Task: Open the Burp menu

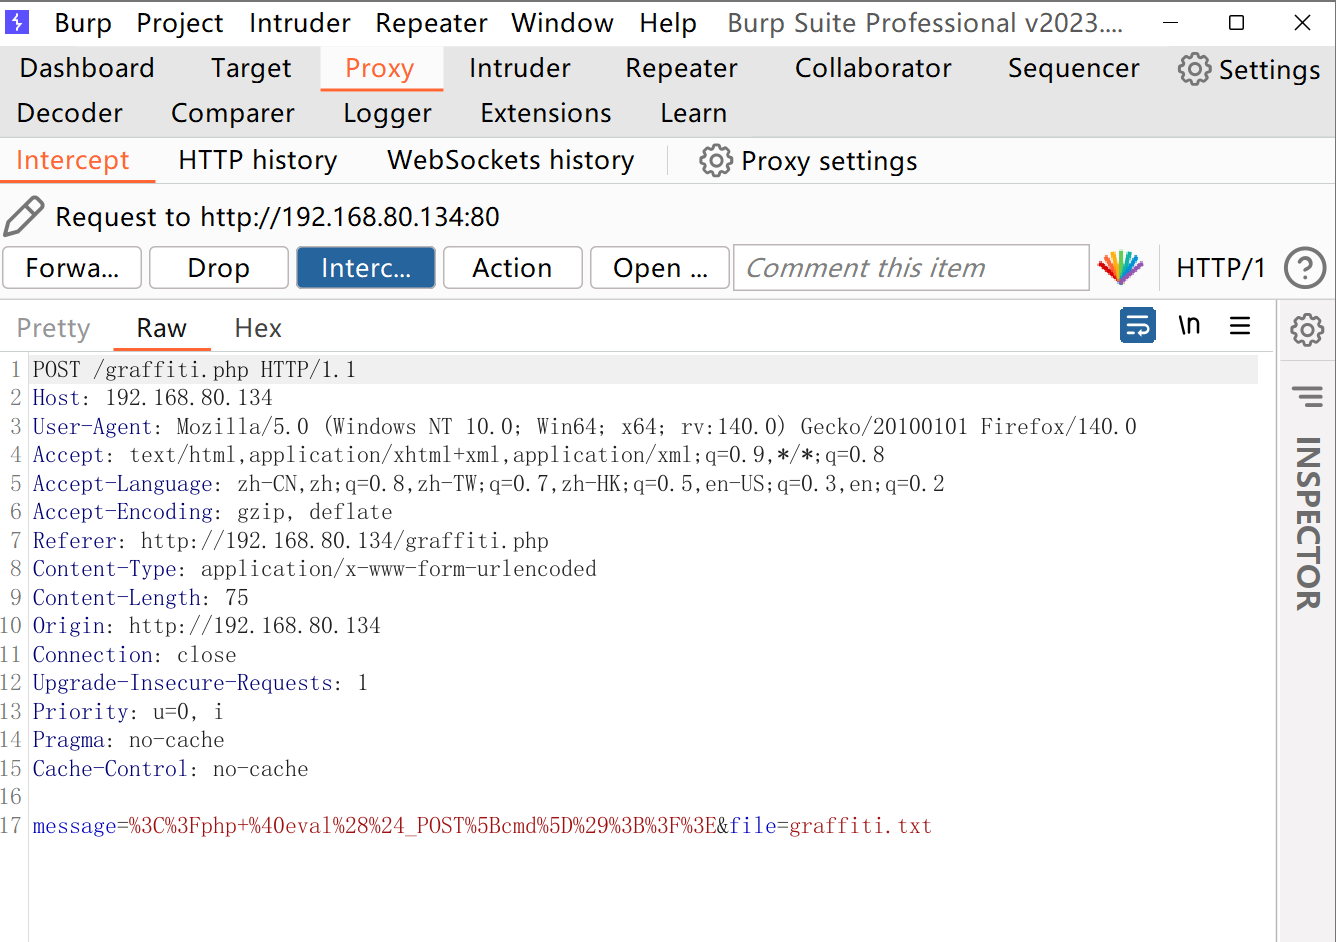Action: pyautogui.click(x=83, y=23)
